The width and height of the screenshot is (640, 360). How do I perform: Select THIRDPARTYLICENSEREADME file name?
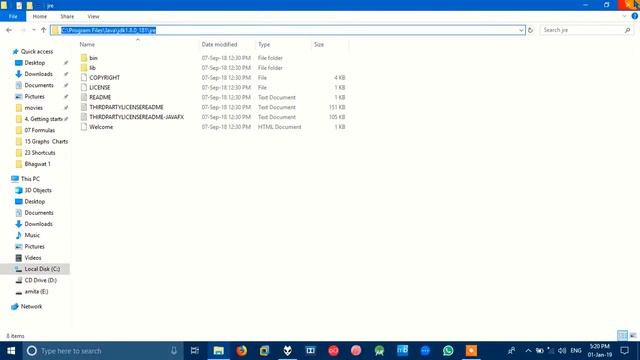pos(126,107)
